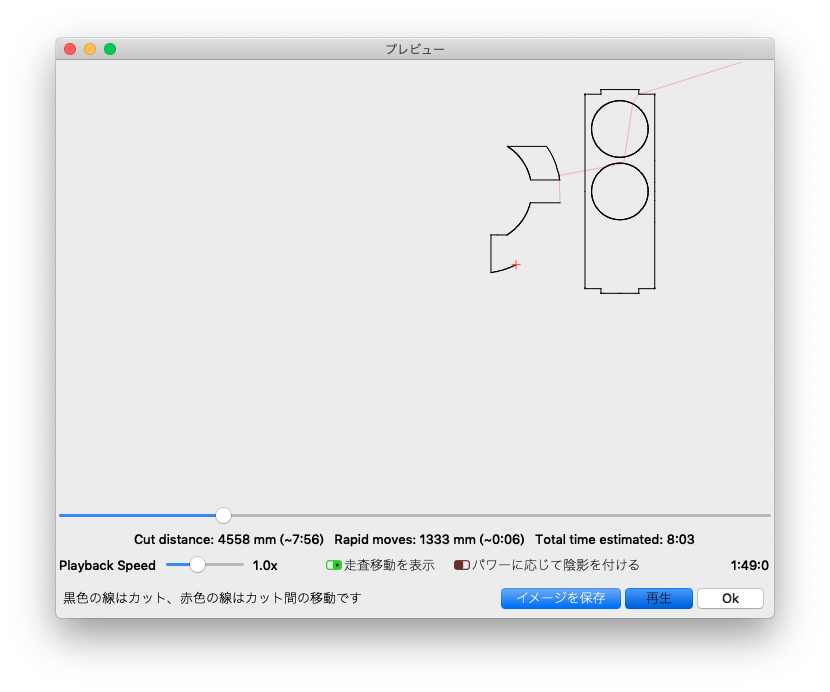Click the 1.0x playback speed value
The height and width of the screenshot is (692, 830).
tap(265, 565)
